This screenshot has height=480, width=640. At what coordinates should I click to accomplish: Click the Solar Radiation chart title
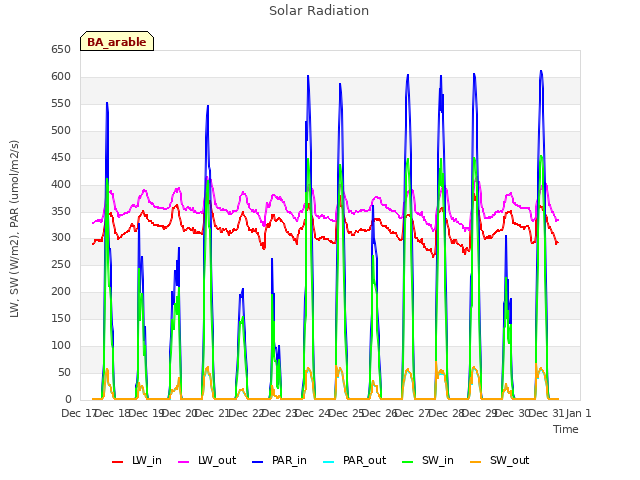pos(319,11)
